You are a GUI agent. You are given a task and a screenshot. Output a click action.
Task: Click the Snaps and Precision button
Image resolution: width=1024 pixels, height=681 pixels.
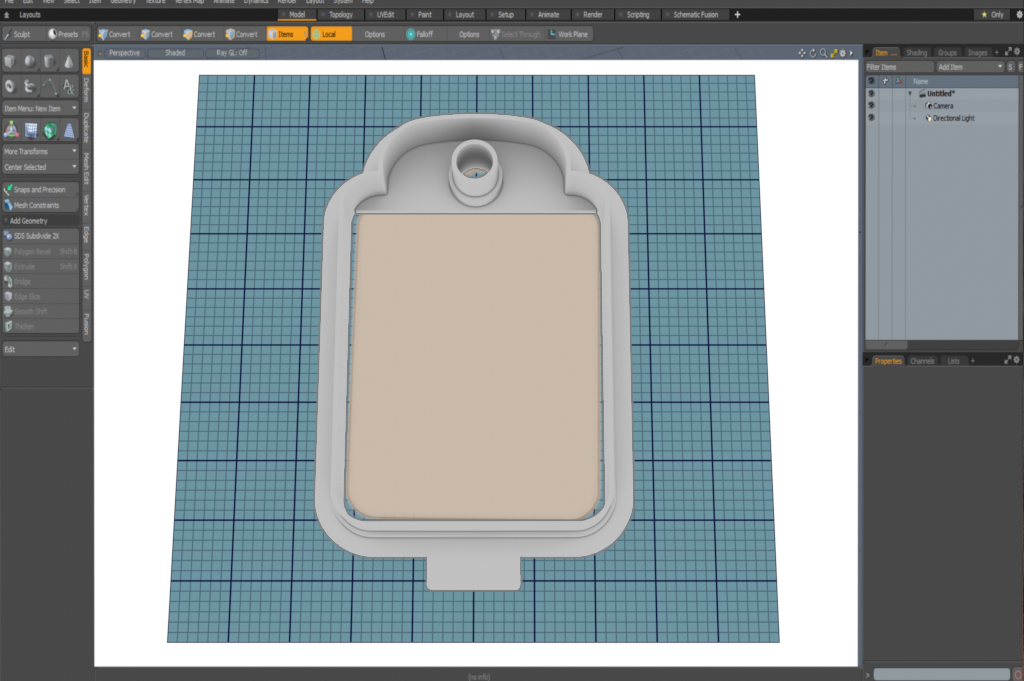[40, 189]
